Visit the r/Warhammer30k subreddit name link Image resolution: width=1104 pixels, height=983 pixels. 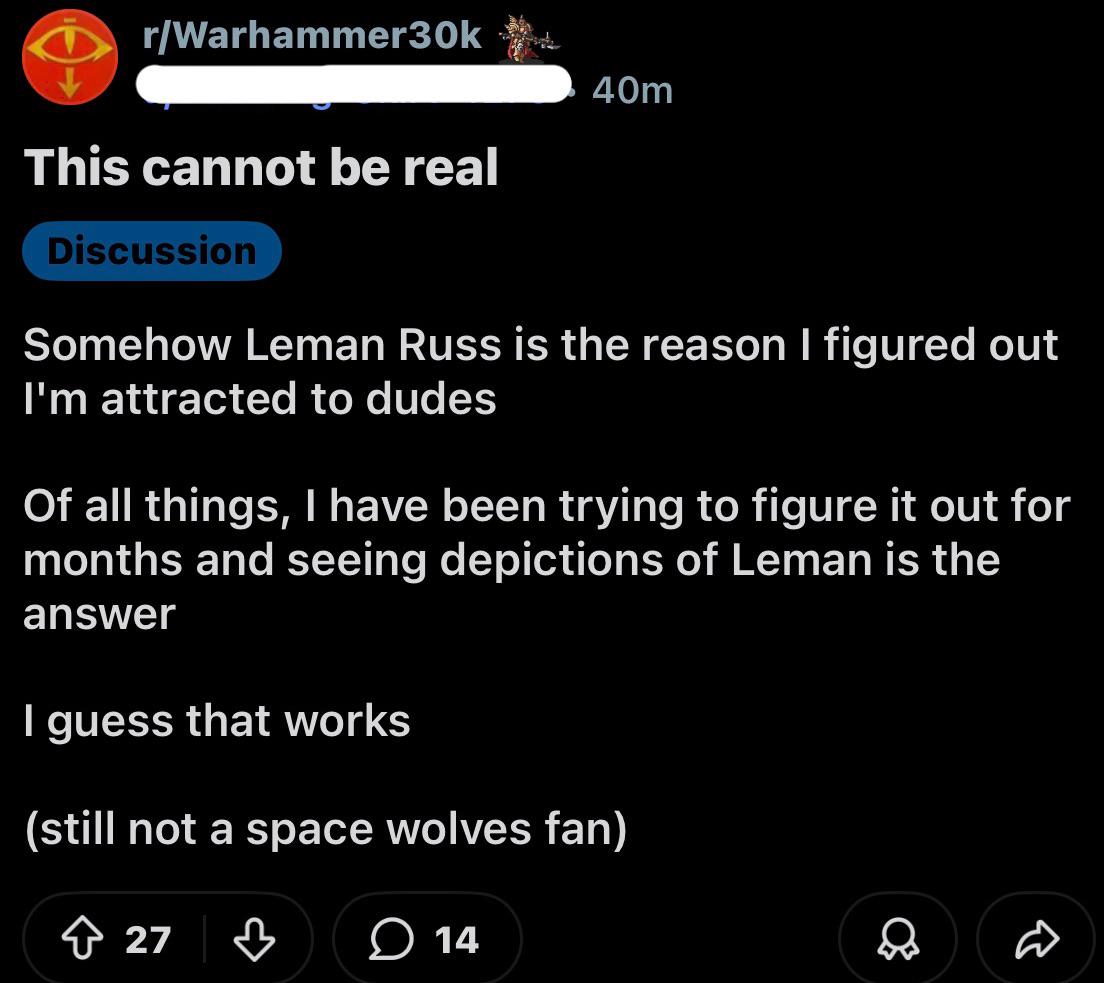pos(312,36)
